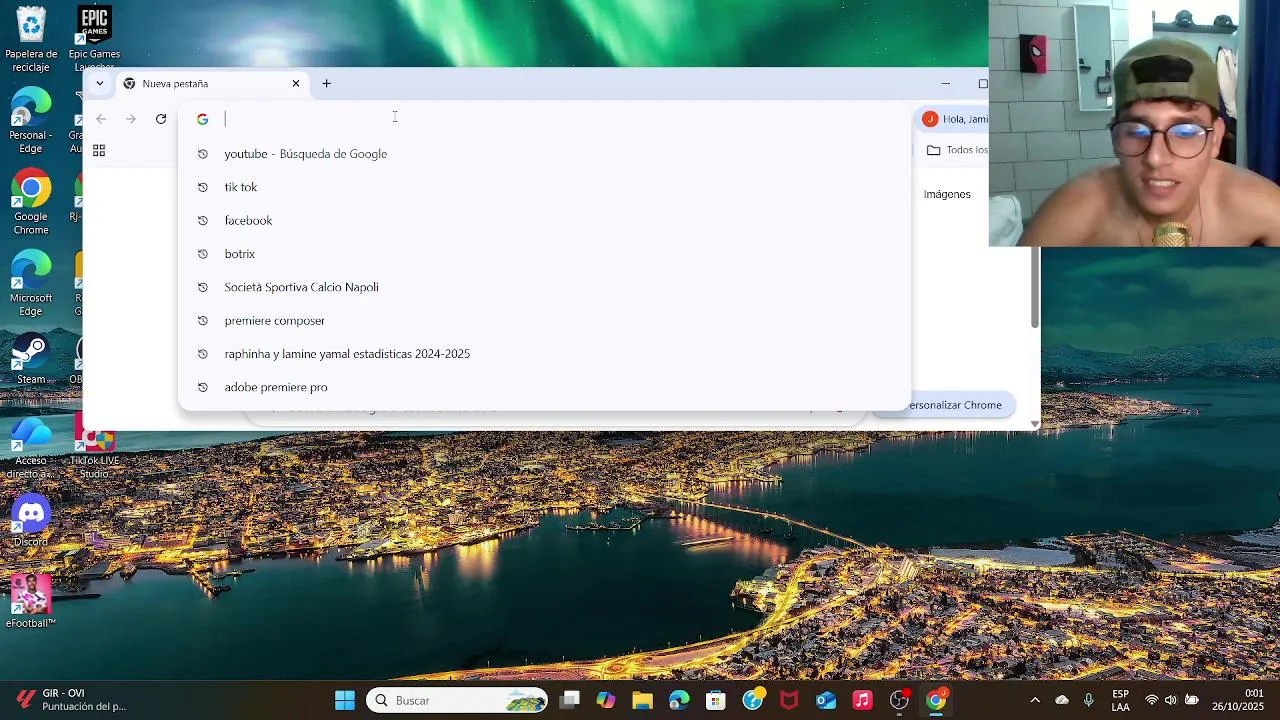Open Apple Music taskbar icon
1280x720 pixels.
pyautogui.click(x=862, y=700)
